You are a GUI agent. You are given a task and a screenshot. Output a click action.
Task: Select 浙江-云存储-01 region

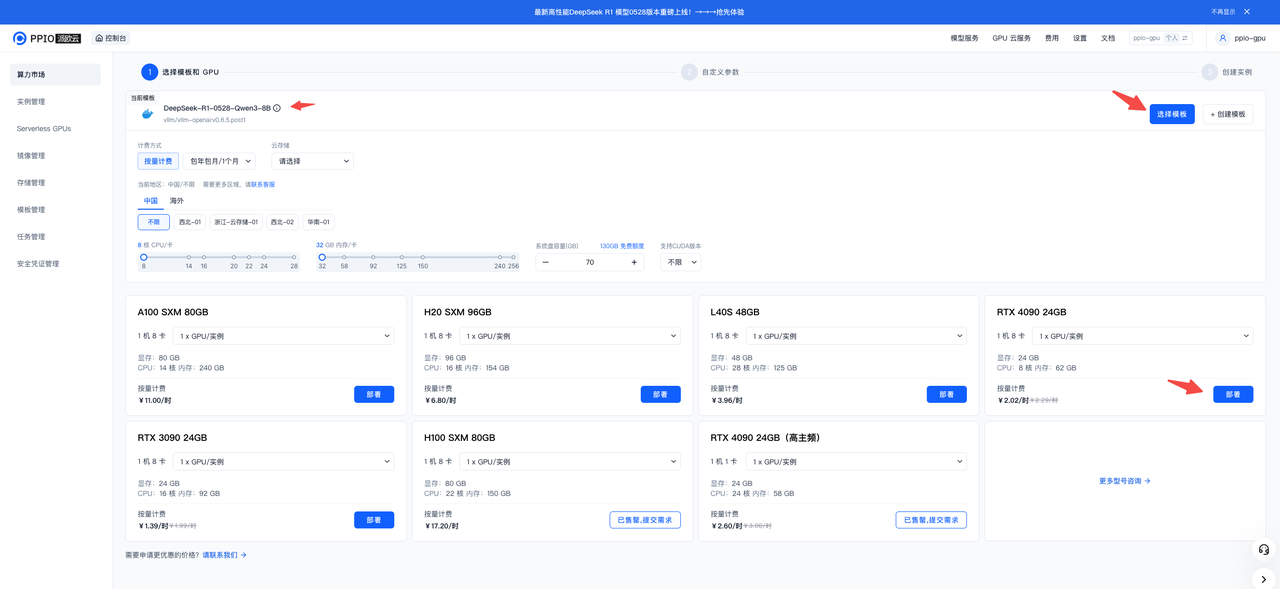pyautogui.click(x=237, y=222)
